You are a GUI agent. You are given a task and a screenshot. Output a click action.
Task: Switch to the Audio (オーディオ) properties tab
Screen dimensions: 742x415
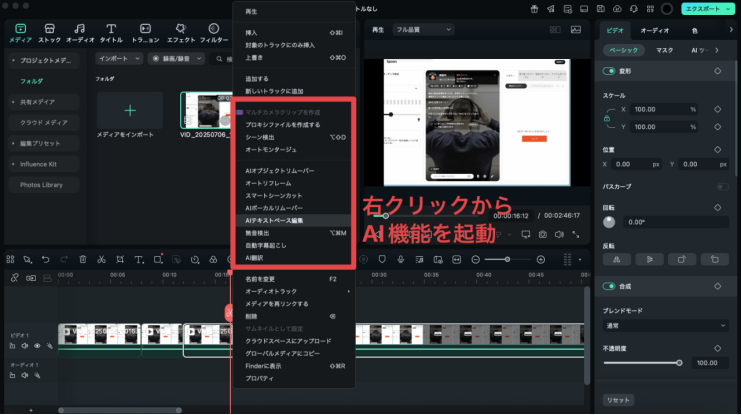655,31
